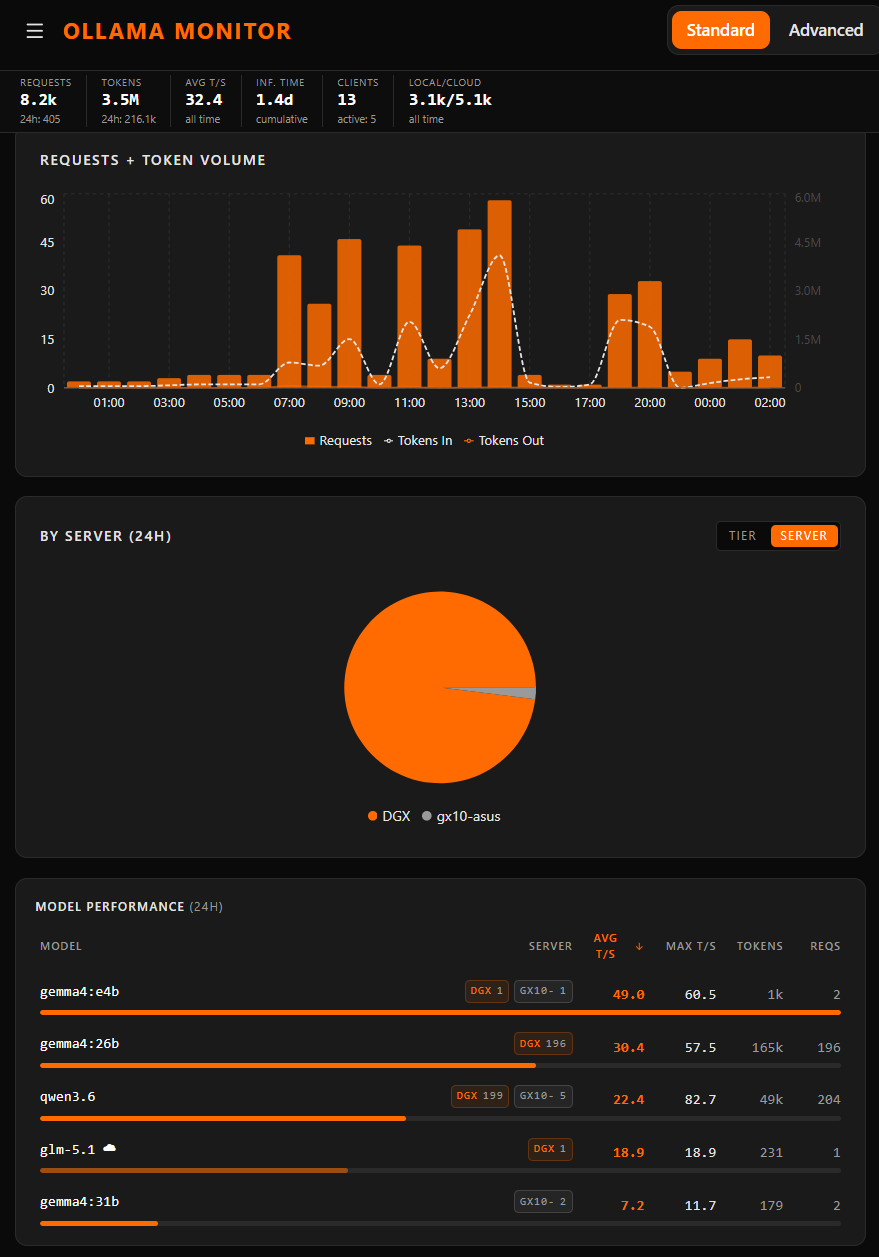This screenshot has width=879, height=1257.
Task: Click the BY SERVER (24H) heading
Action: 106,537
